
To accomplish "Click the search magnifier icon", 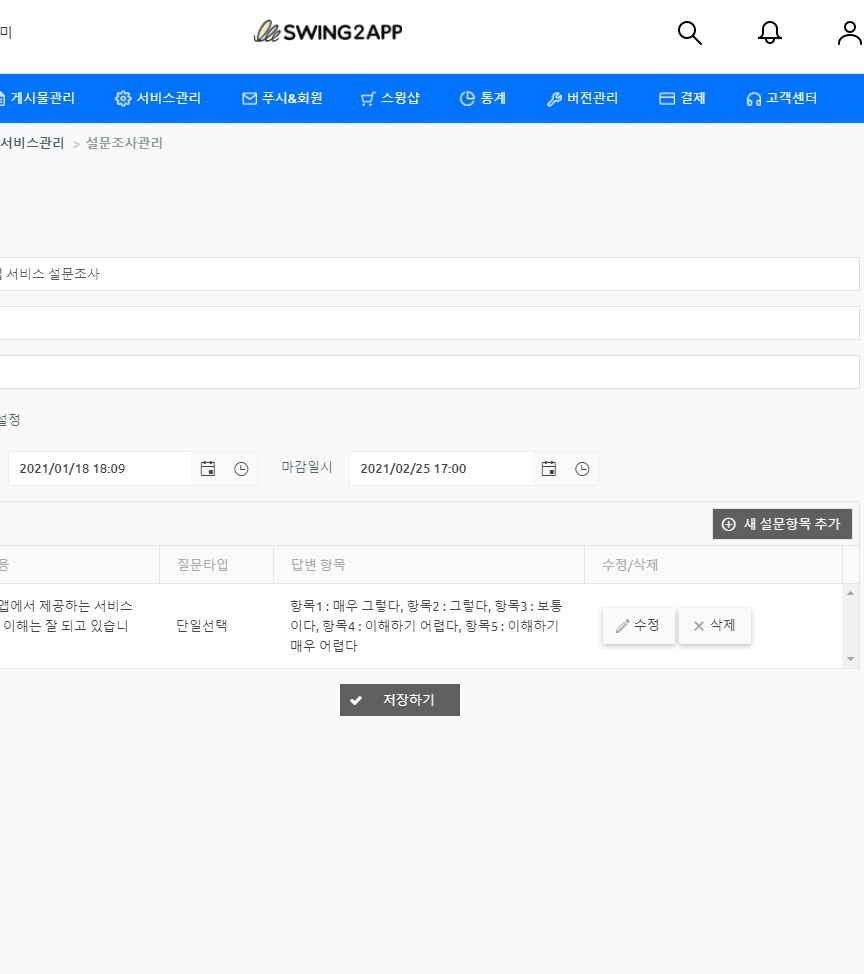I will (690, 33).
